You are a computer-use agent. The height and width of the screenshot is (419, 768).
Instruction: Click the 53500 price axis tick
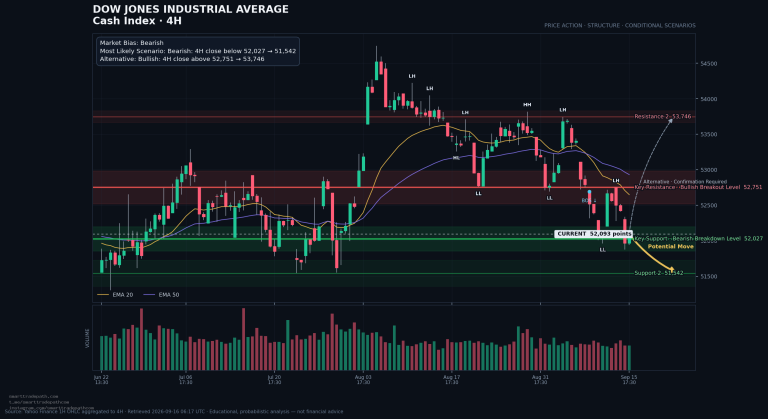[x=709, y=134]
